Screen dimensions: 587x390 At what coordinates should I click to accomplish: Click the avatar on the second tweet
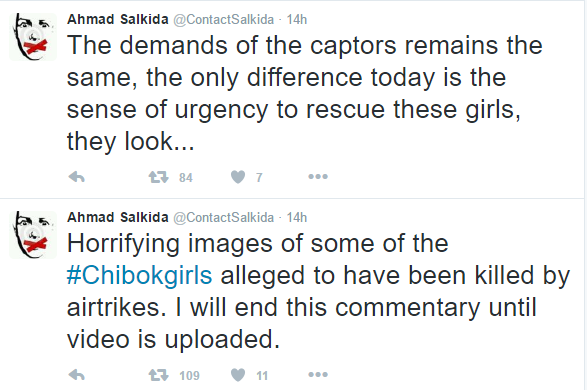[33, 235]
